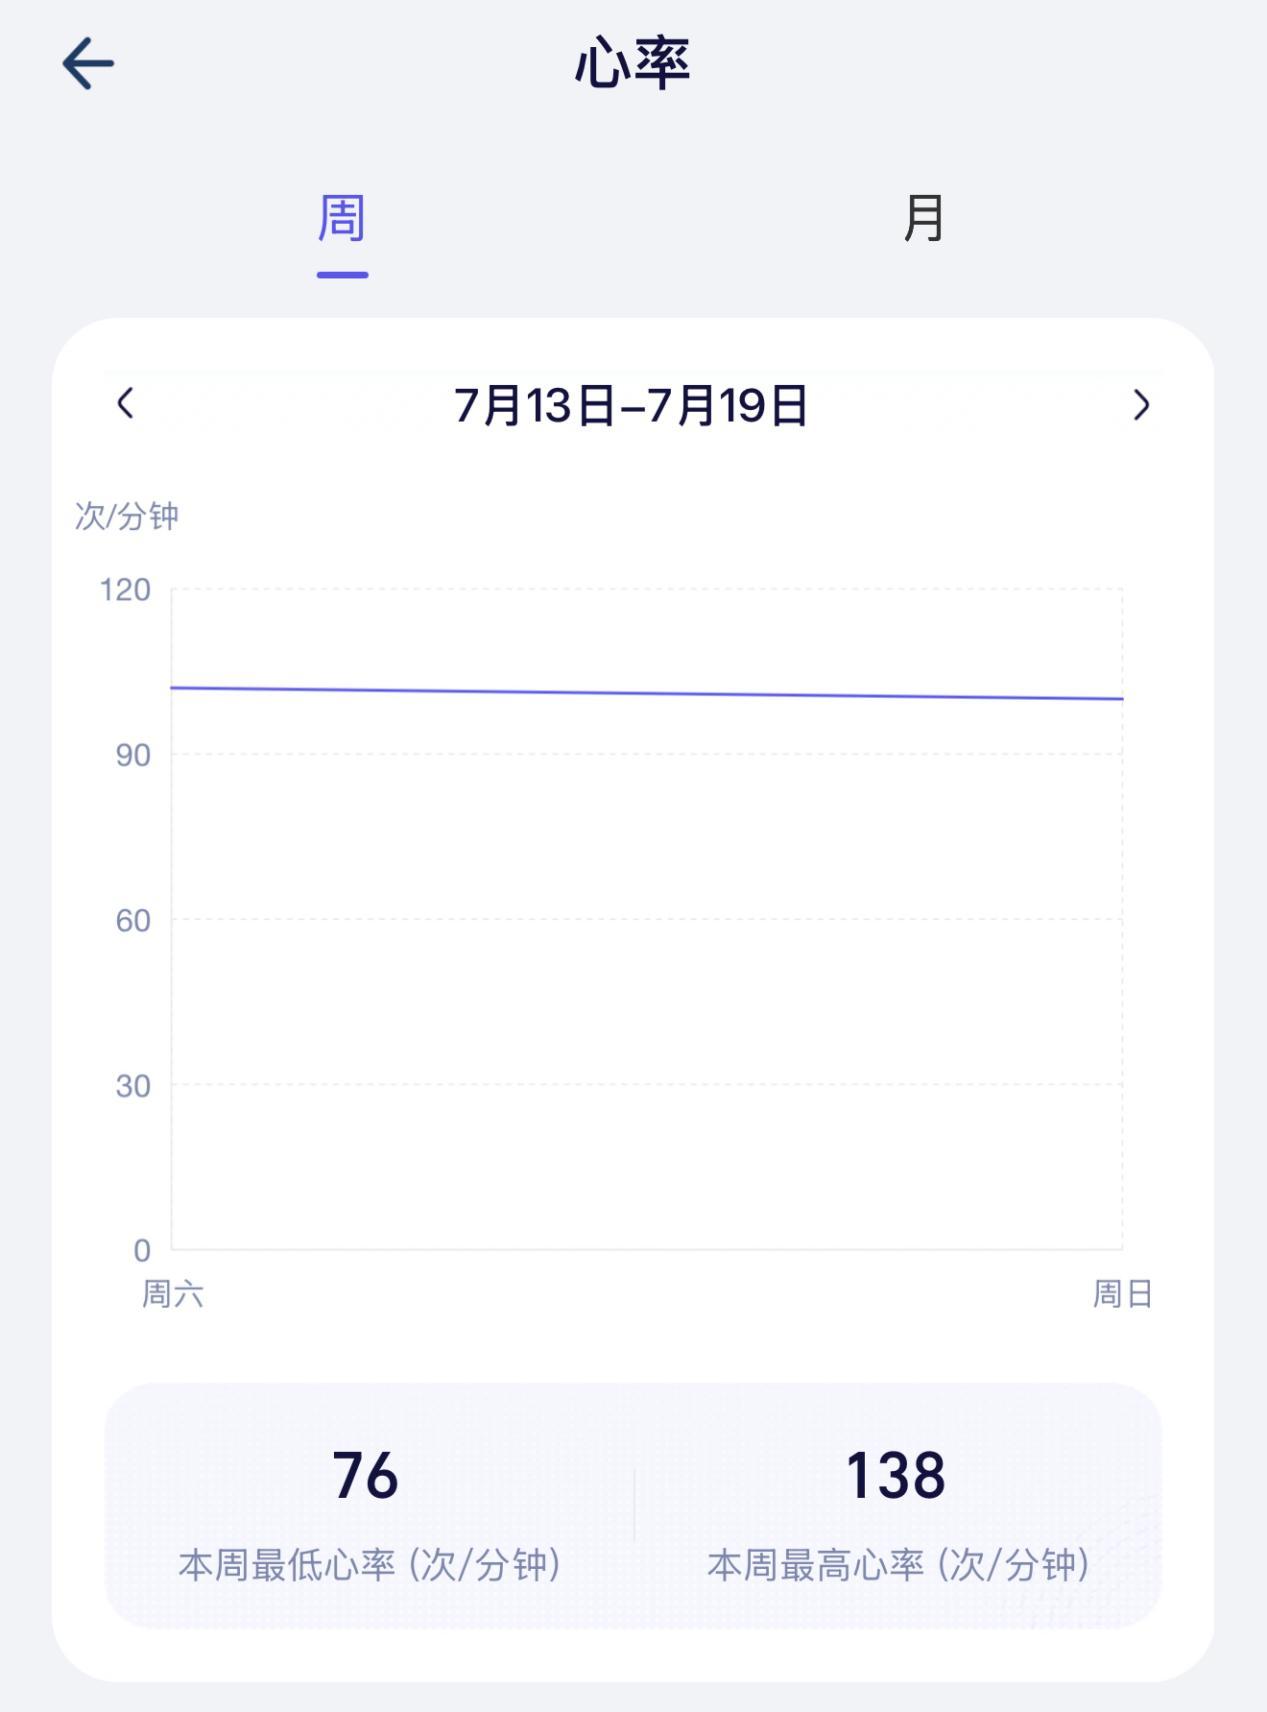Tap the highest heart rate value 138
Image resolution: width=1267 pixels, height=1712 pixels.
[896, 1475]
